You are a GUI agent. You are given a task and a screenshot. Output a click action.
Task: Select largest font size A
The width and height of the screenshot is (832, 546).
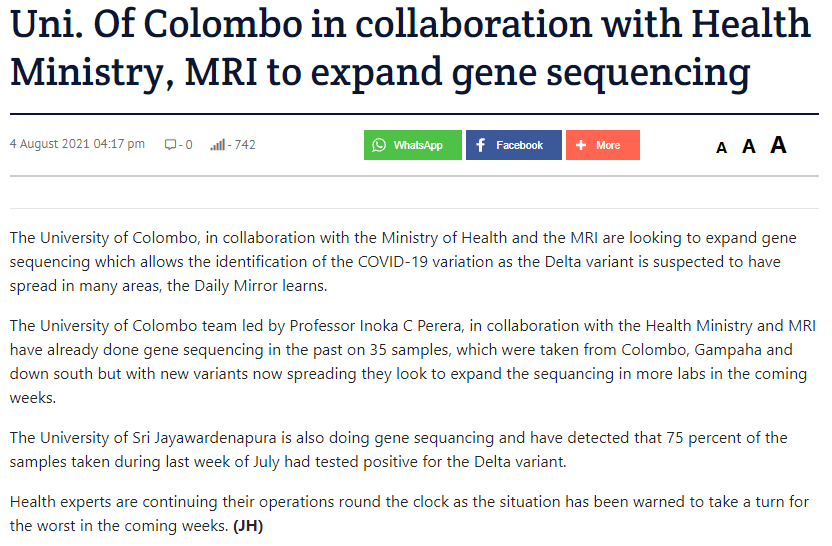pyautogui.click(x=778, y=144)
